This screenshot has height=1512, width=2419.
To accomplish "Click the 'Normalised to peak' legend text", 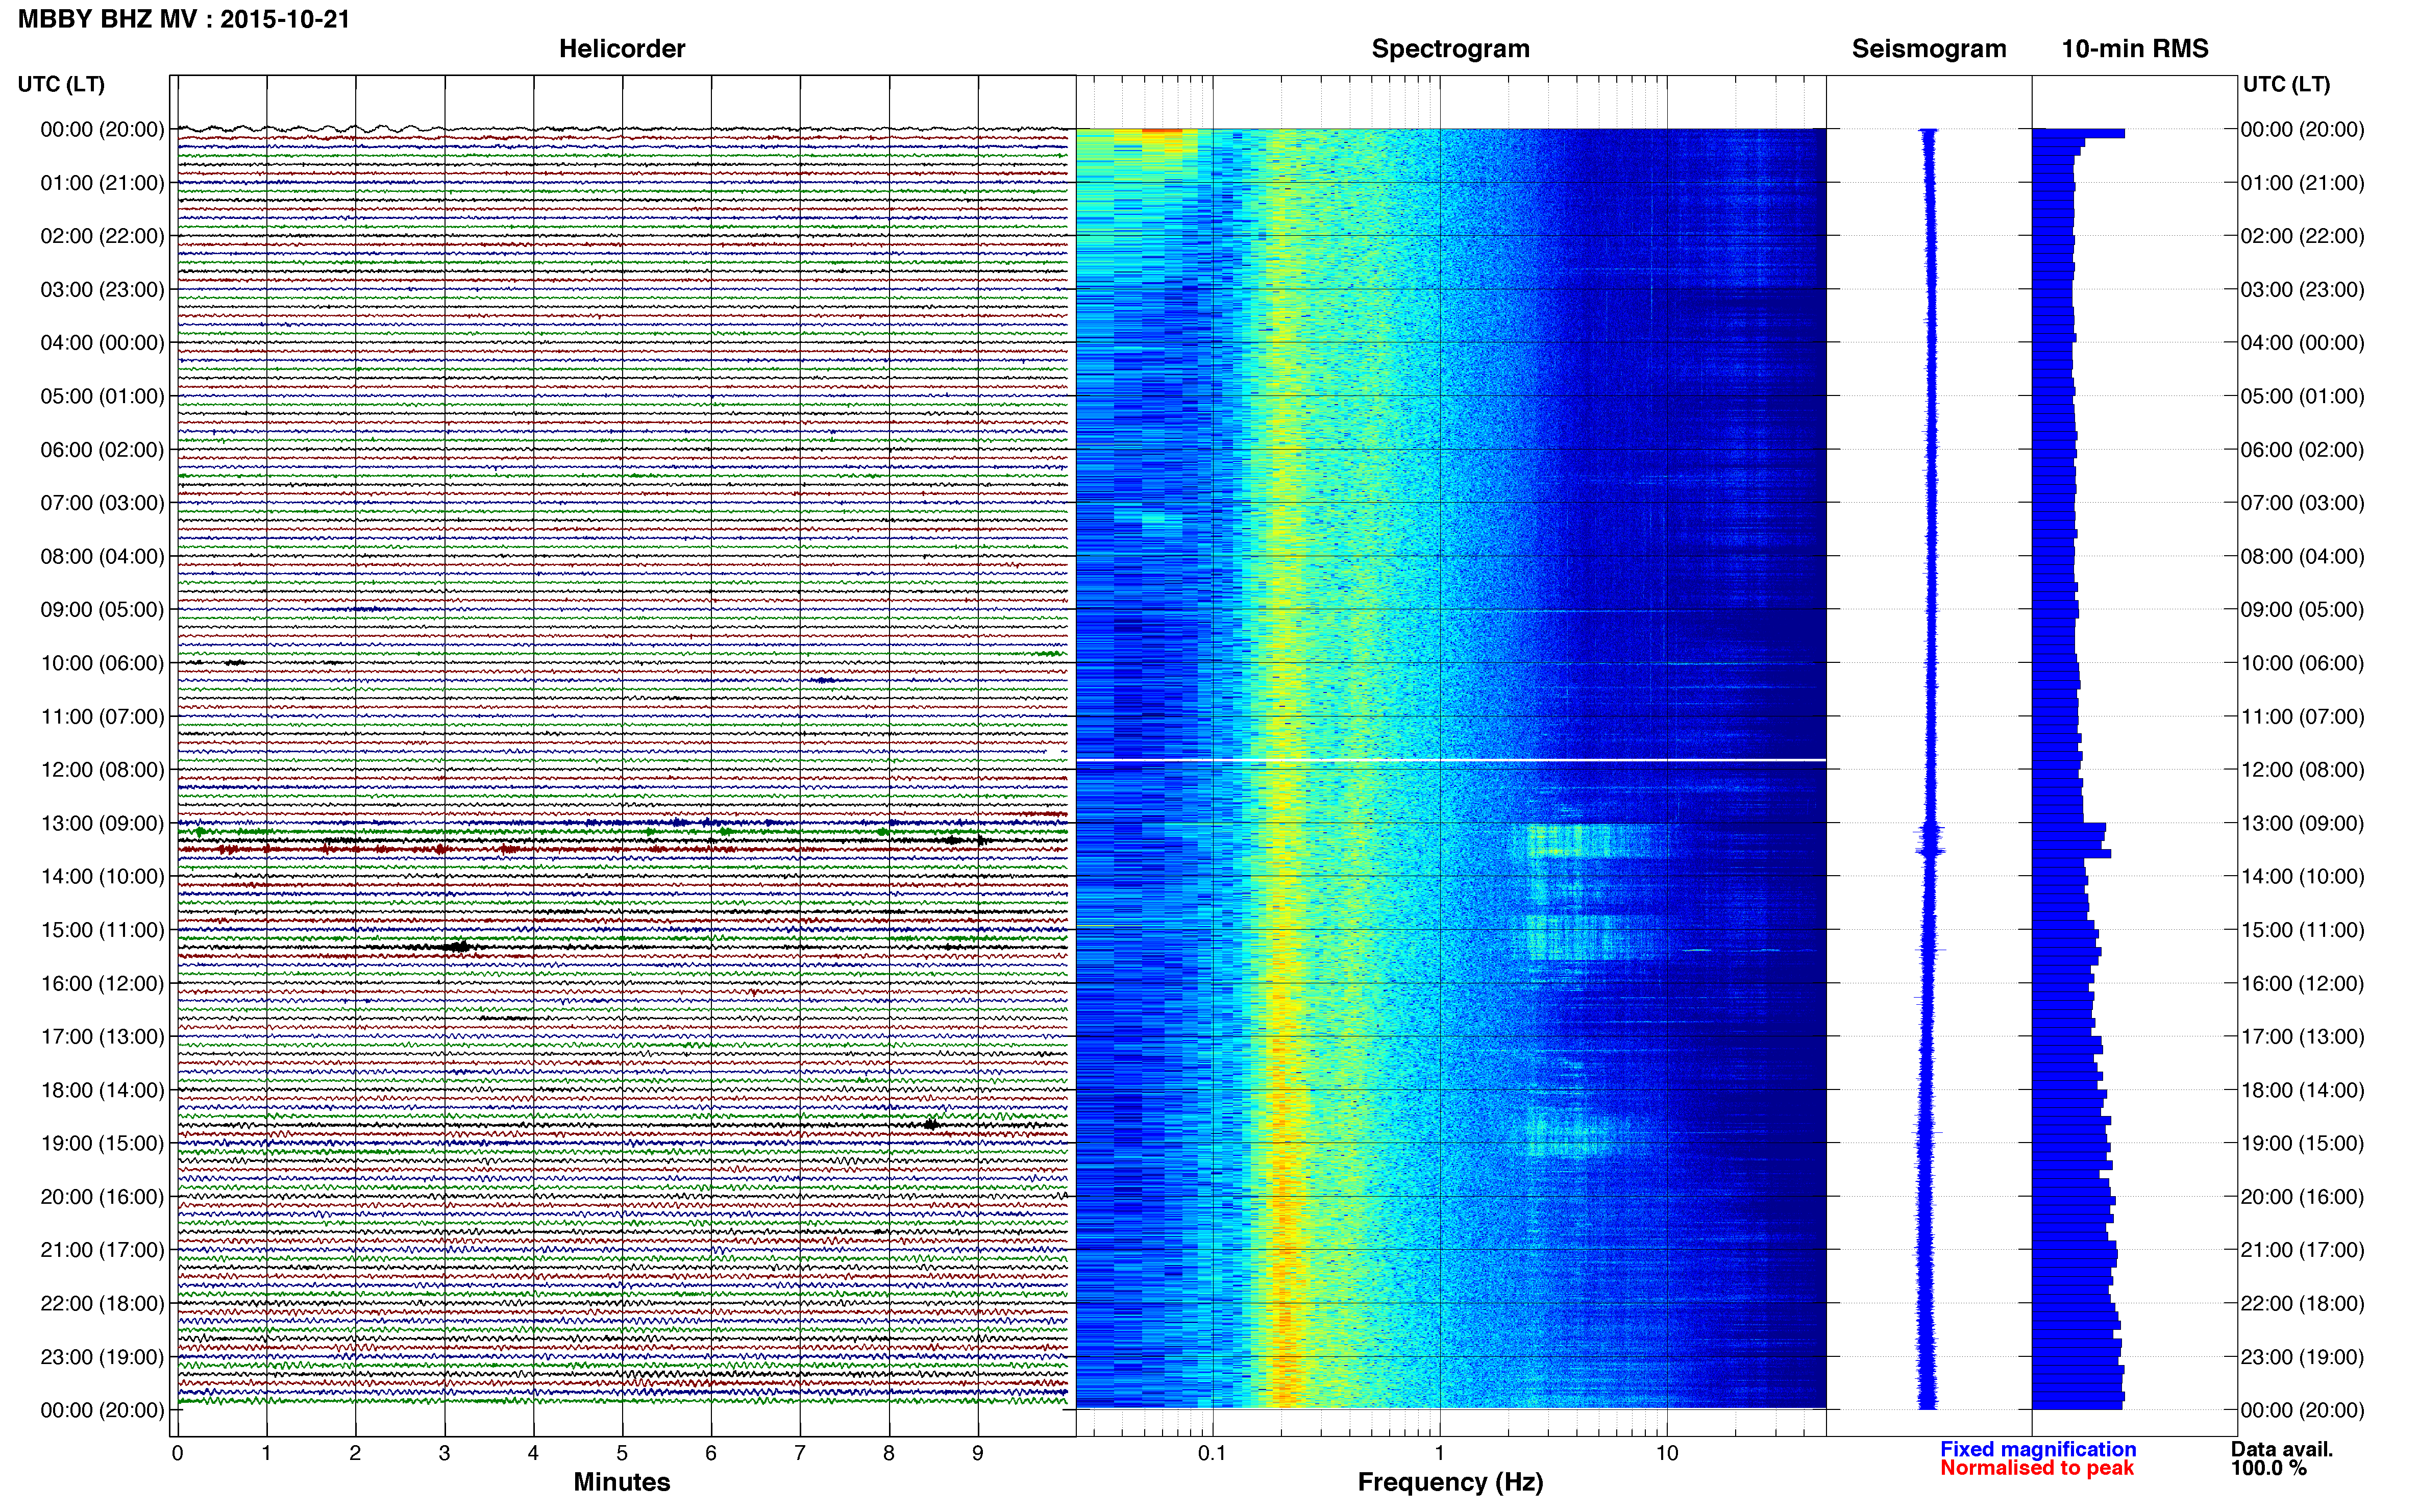I will pyautogui.click(x=2037, y=1468).
